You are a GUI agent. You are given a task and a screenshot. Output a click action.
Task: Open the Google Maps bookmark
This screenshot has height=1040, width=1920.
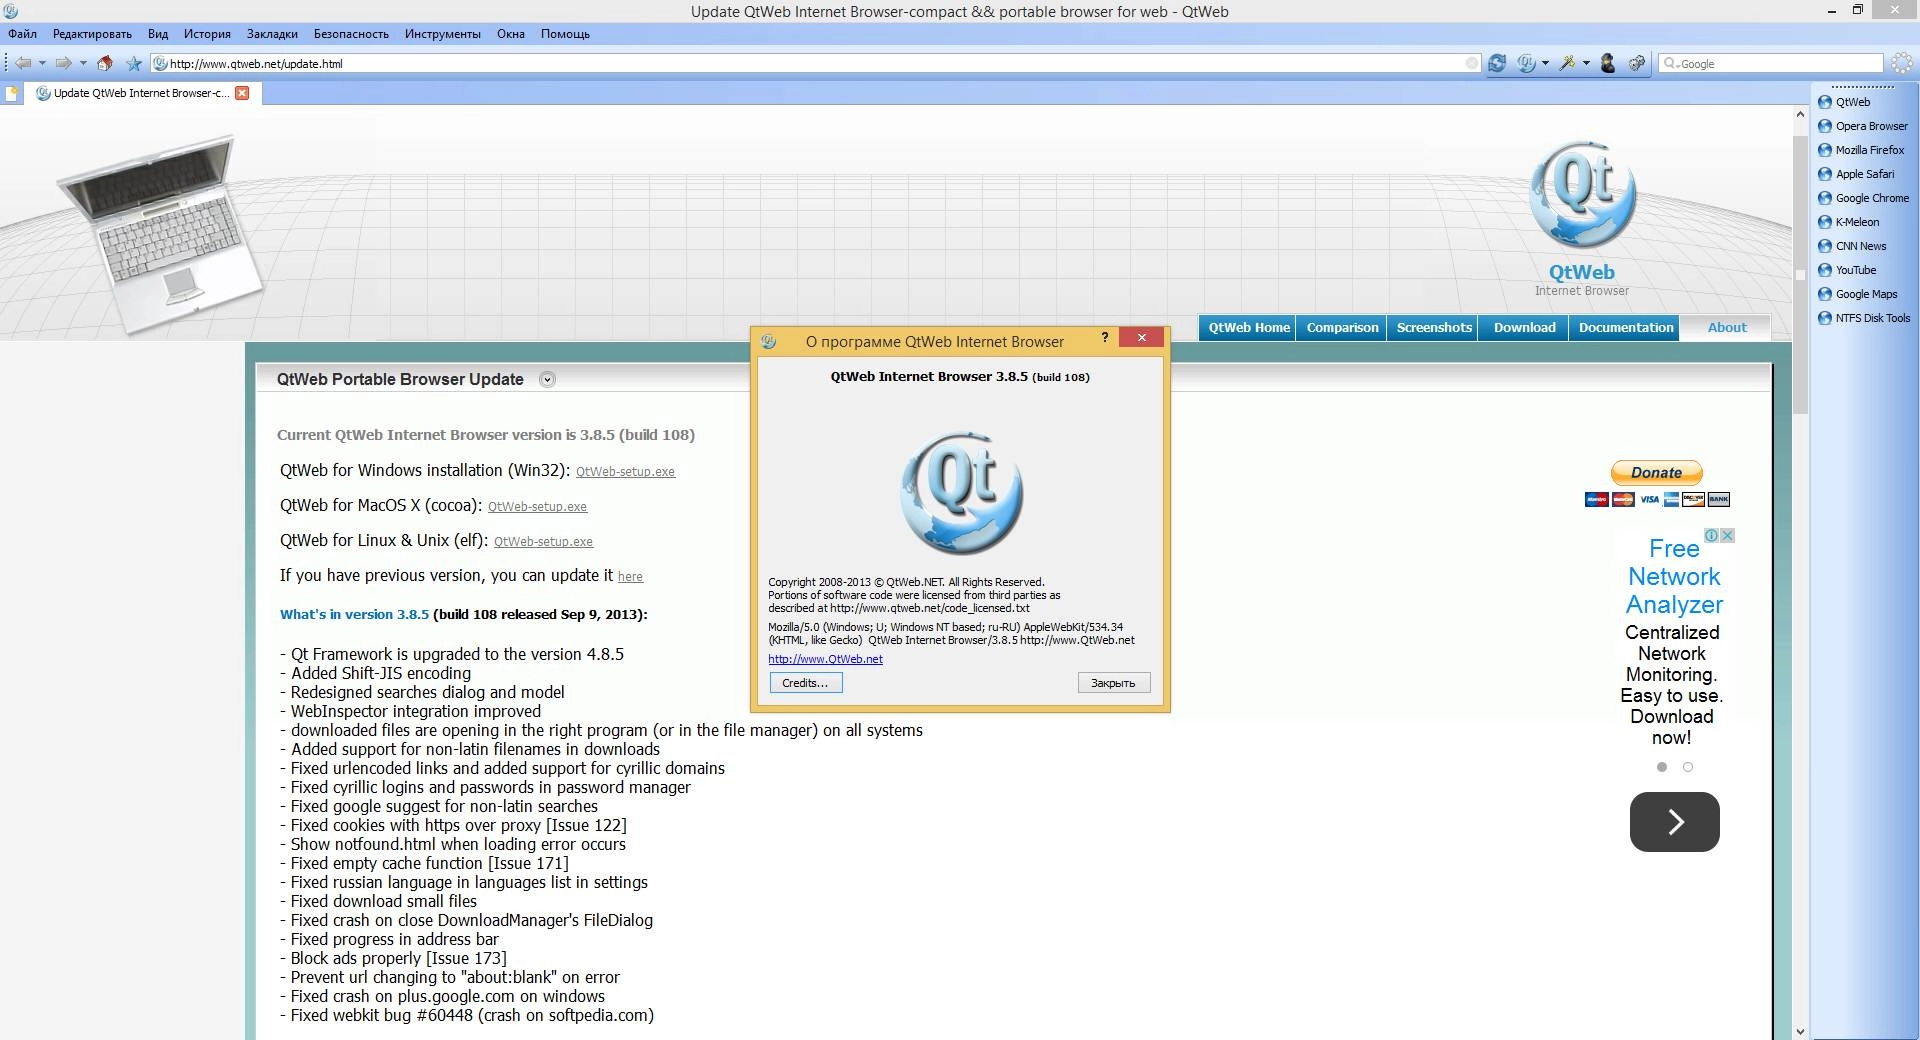pyautogui.click(x=1858, y=294)
